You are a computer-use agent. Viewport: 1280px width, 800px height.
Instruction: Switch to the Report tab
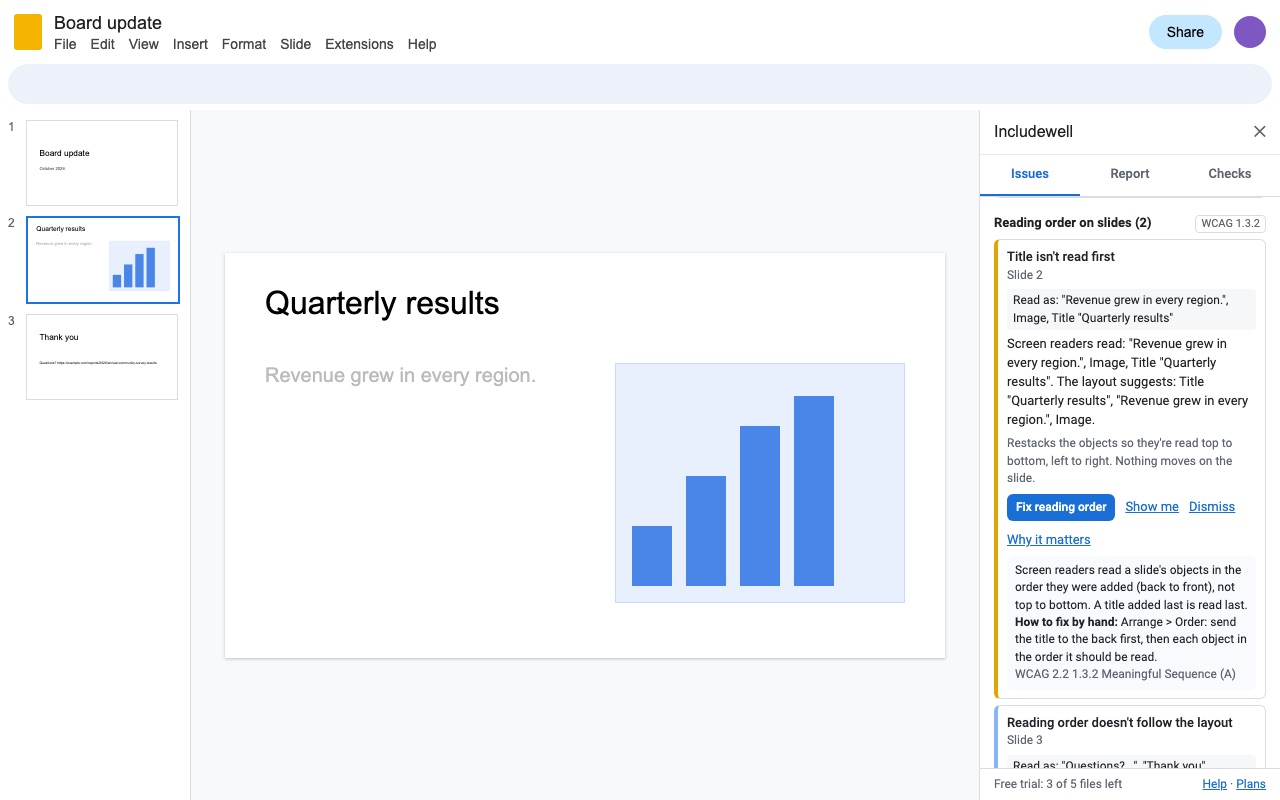[1130, 174]
